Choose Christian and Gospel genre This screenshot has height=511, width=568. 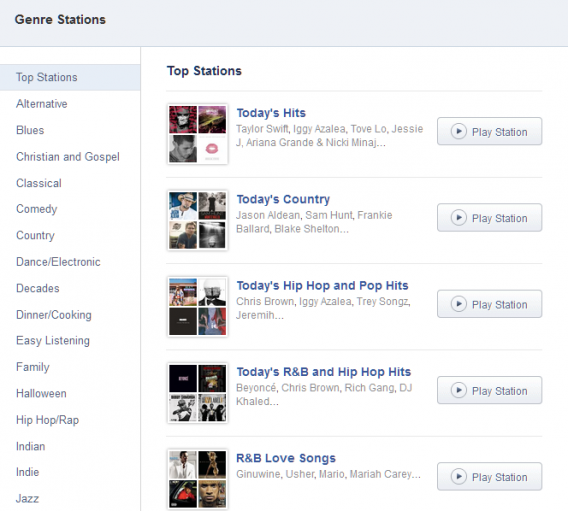(x=68, y=157)
